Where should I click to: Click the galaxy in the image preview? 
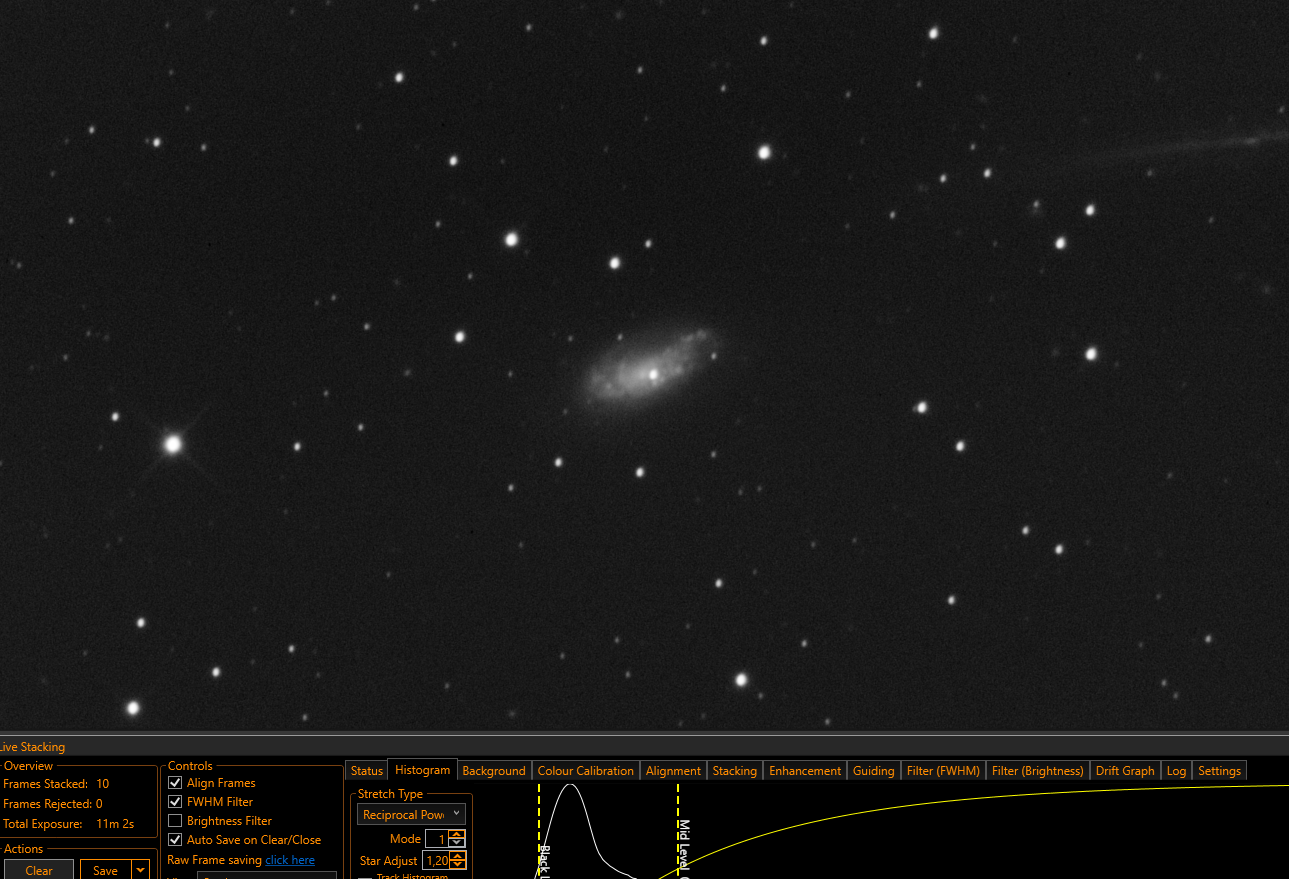coord(648,368)
